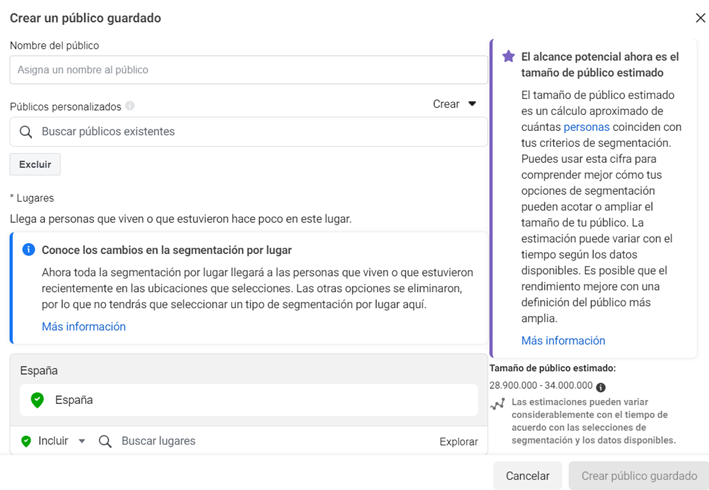Click green location pin beside España
Viewport: 709px width, 490px height.
[x=37, y=400]
